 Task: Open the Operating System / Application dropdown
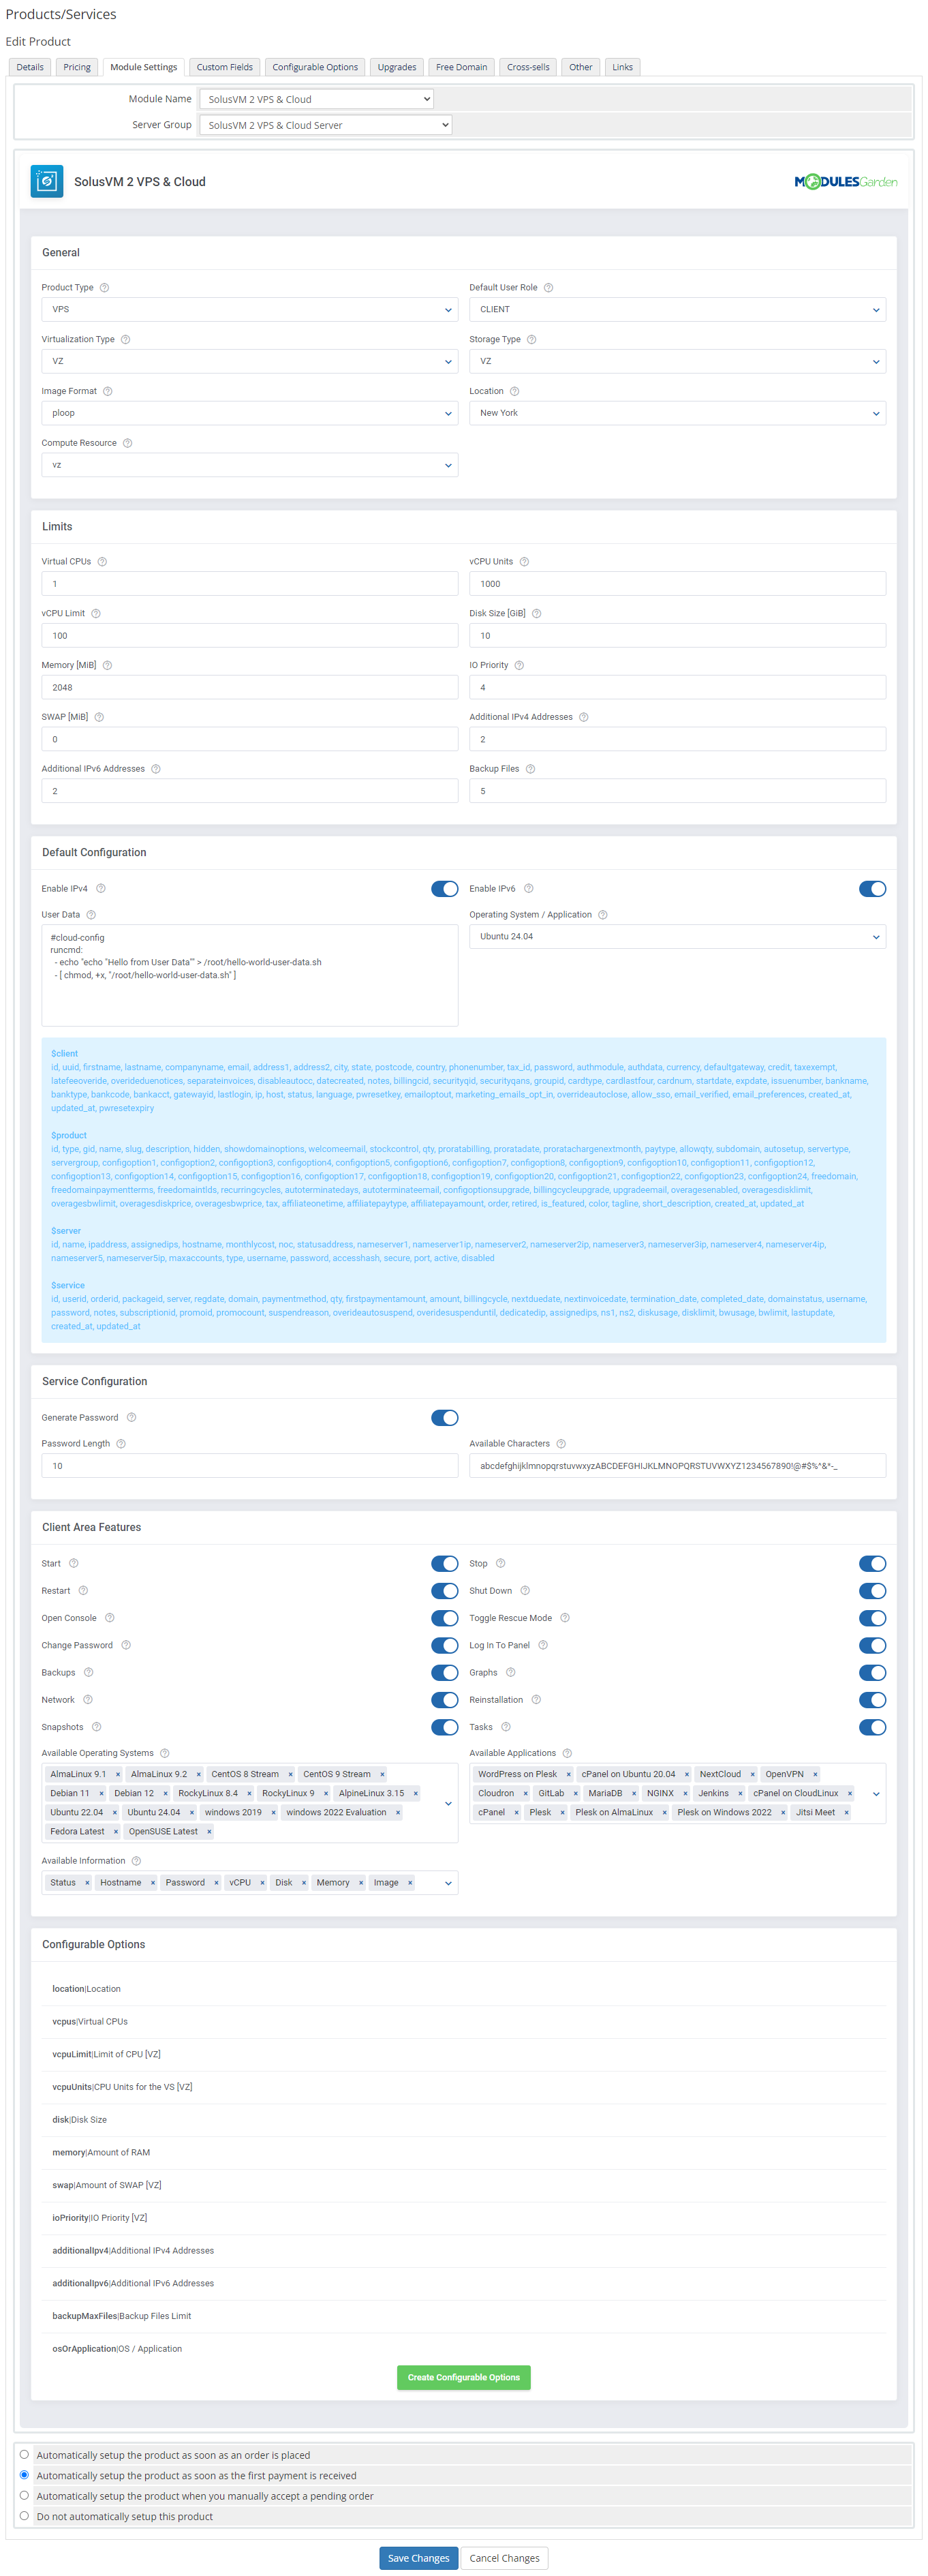[677, 937]
